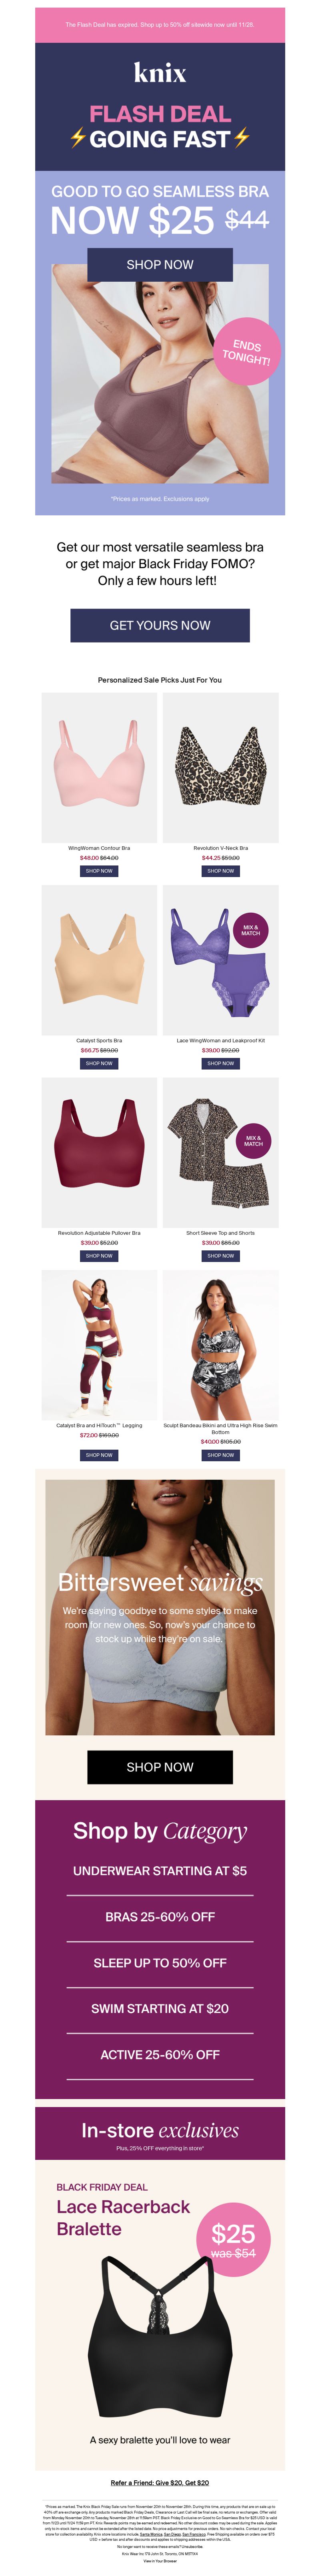Viewport: 320px width, 2576px height.
Task: Open the WingWoman Contour Bra product image
Action: 99,767
